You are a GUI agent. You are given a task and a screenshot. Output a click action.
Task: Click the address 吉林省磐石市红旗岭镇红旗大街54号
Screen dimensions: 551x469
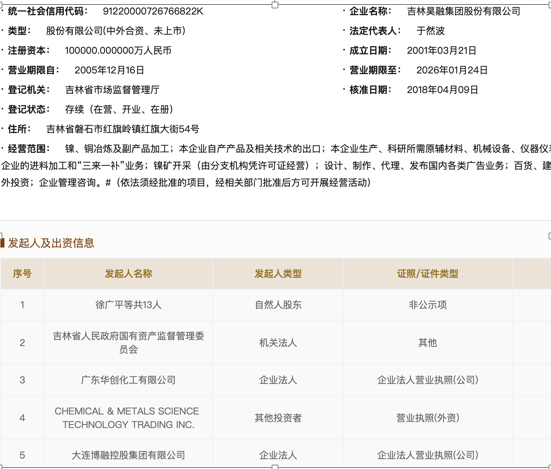coord(123,129)
